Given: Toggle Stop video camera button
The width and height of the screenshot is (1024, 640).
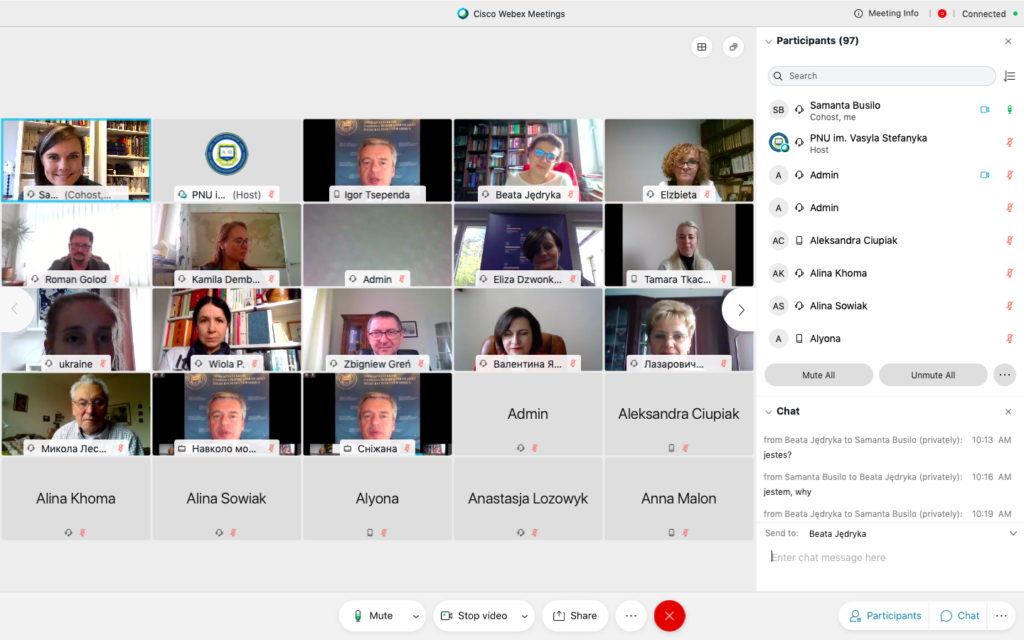Looking at the screenshot, I should pos(472,616).
